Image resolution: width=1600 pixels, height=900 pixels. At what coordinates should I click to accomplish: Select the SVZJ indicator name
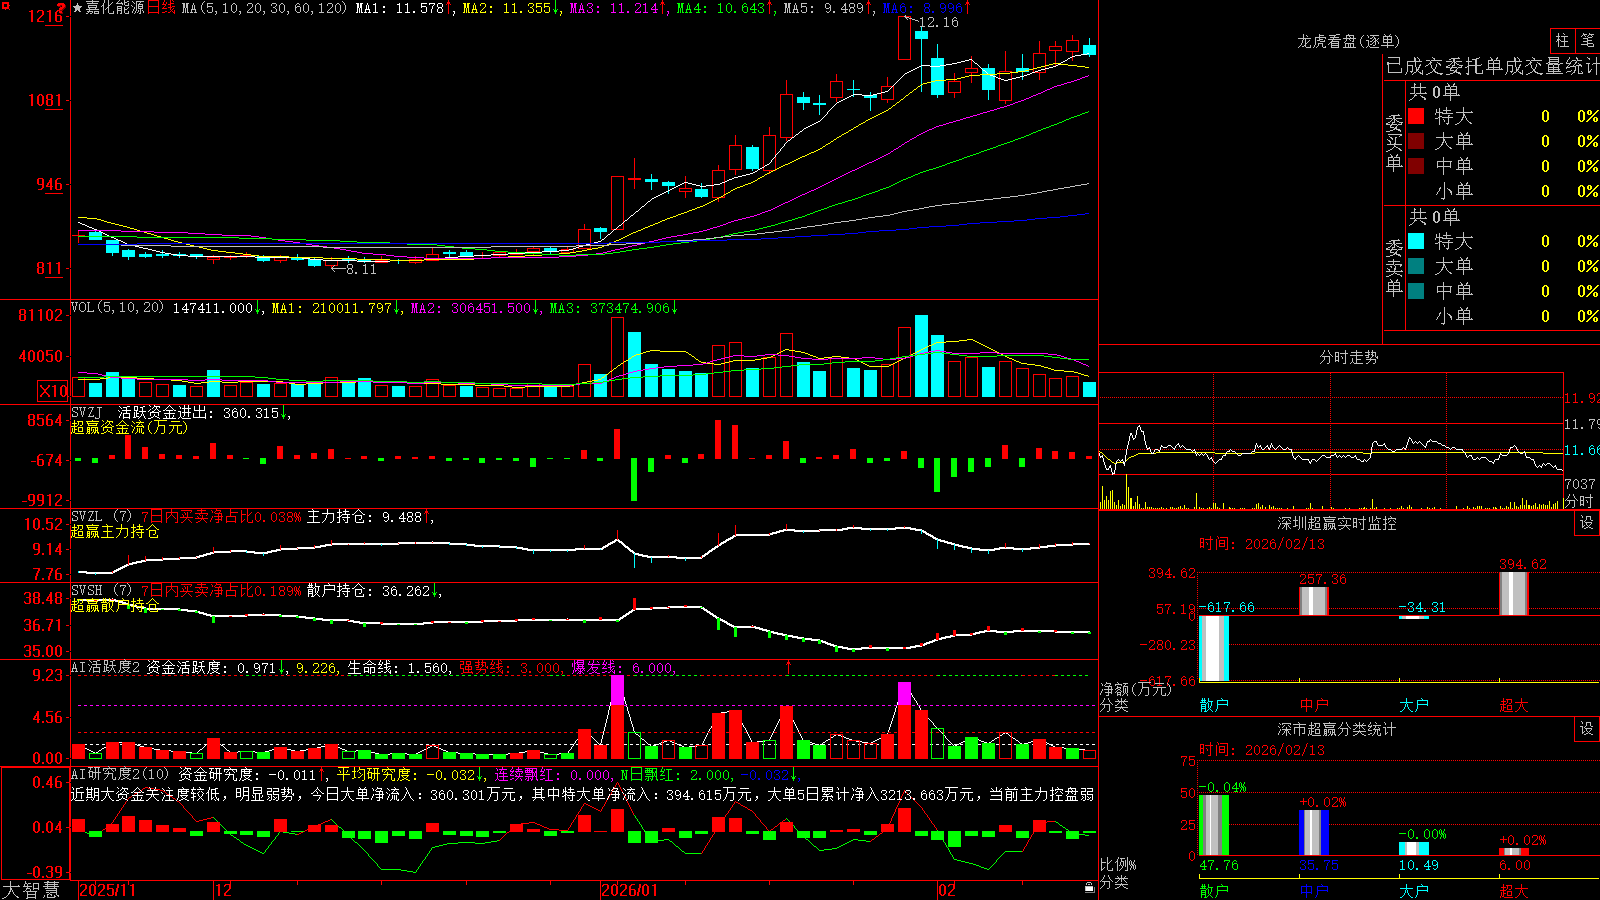(x=87, y=412)
